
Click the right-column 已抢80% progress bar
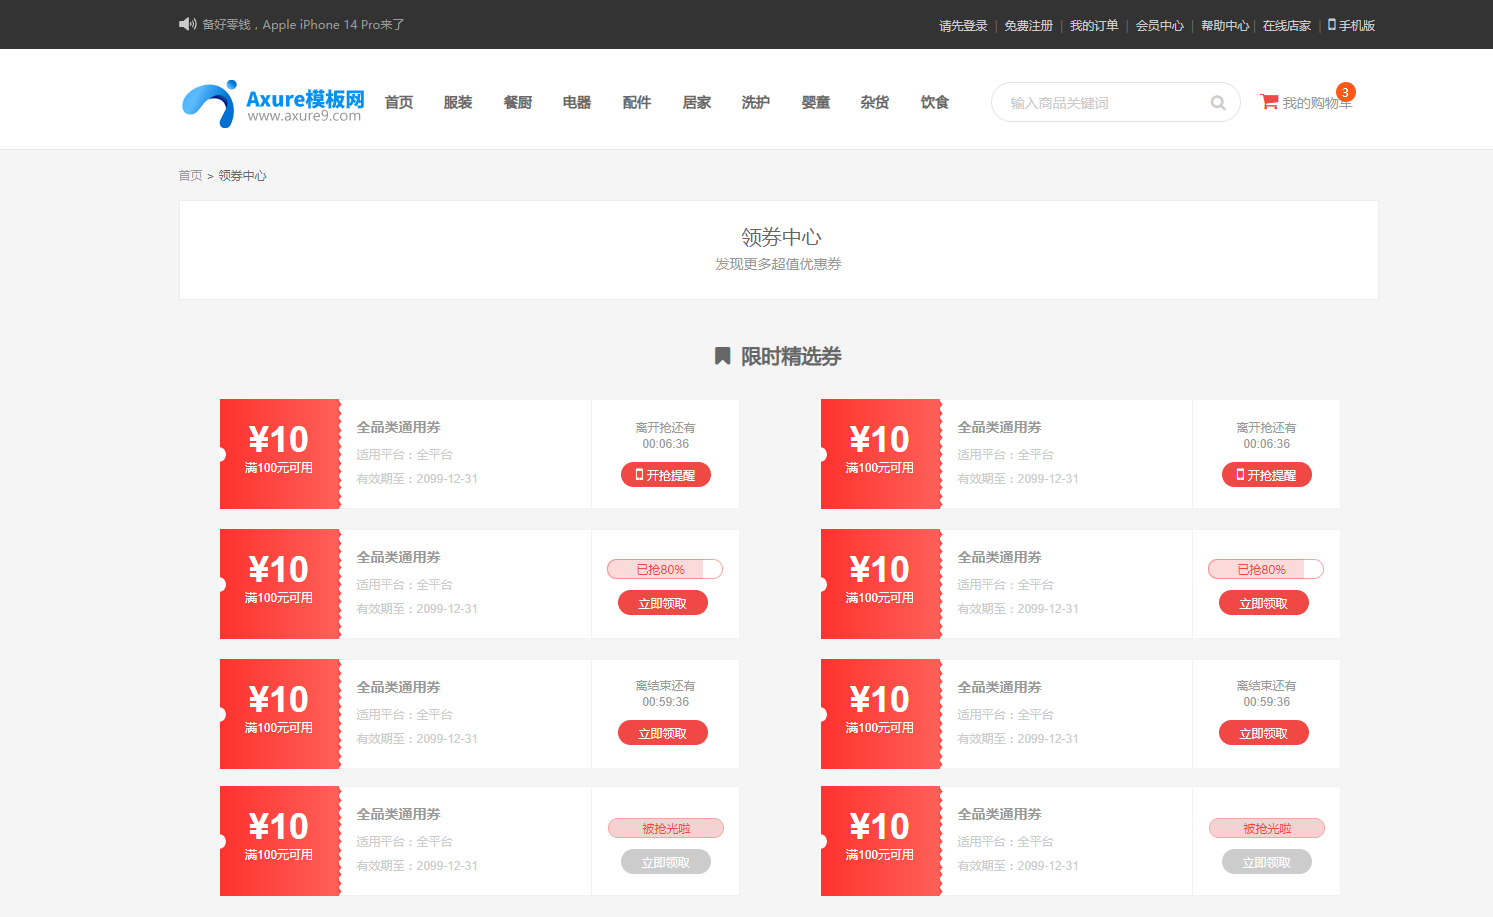pos(1266,569)
